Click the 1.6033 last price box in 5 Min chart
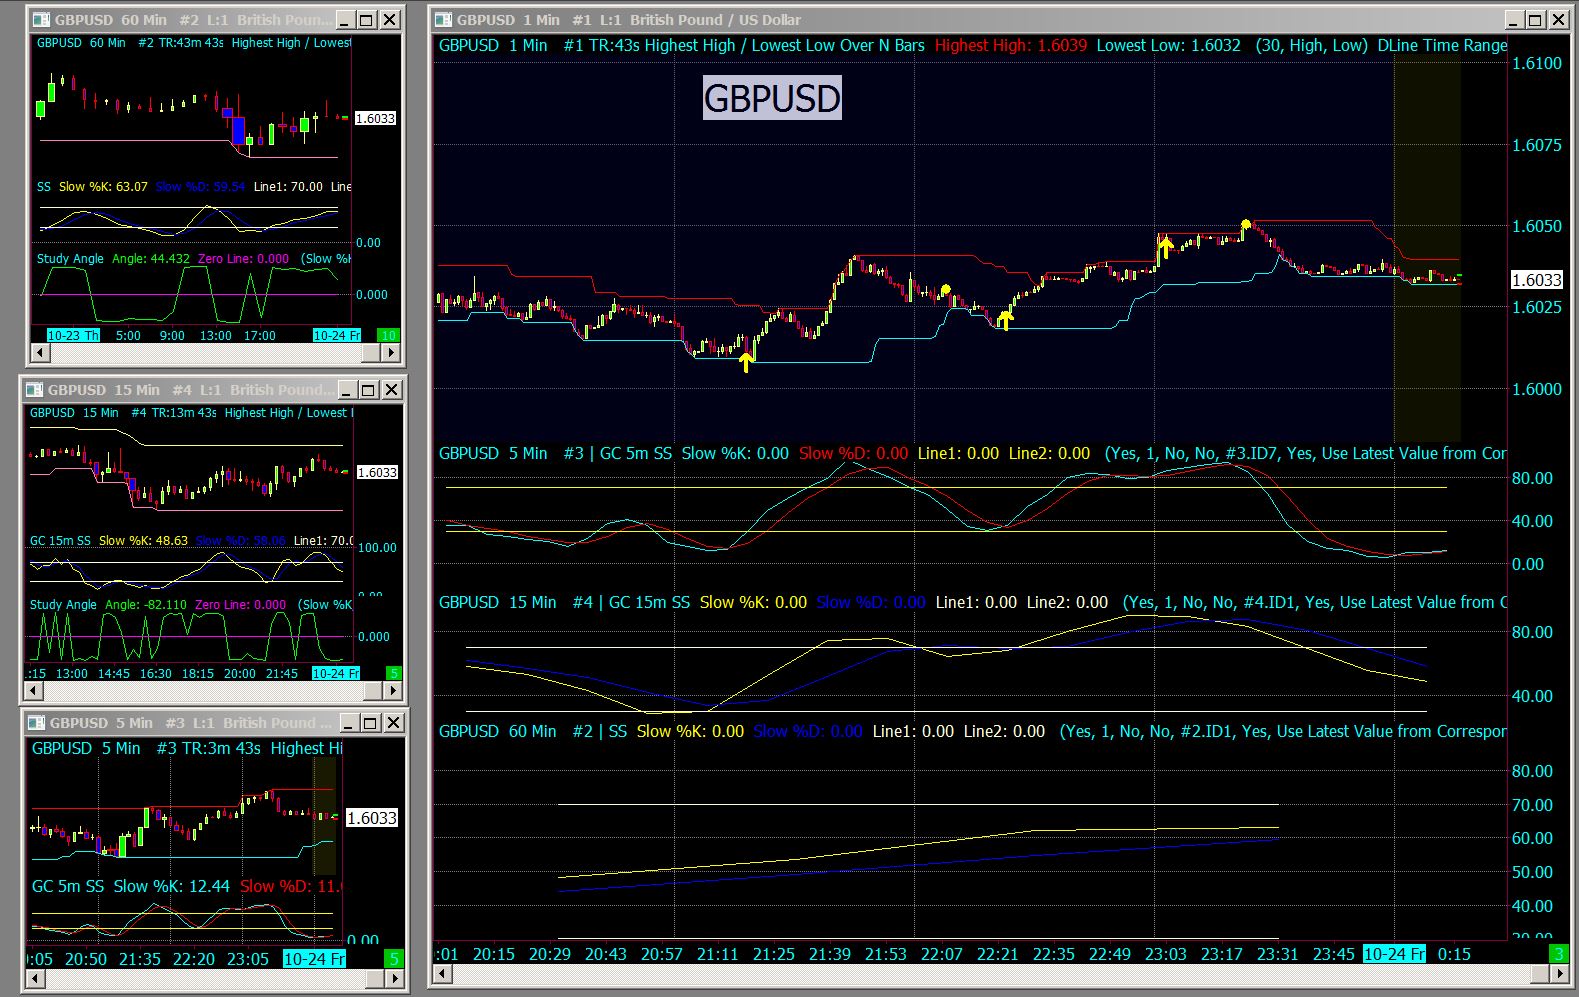 click(372, 818)
